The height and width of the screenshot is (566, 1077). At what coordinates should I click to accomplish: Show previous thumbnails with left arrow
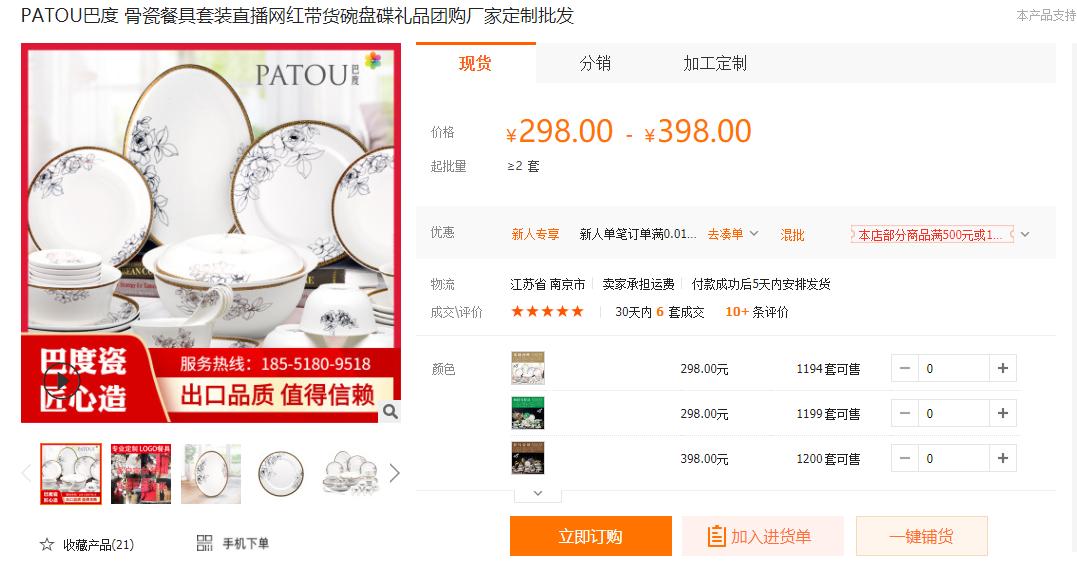[27, 473]
